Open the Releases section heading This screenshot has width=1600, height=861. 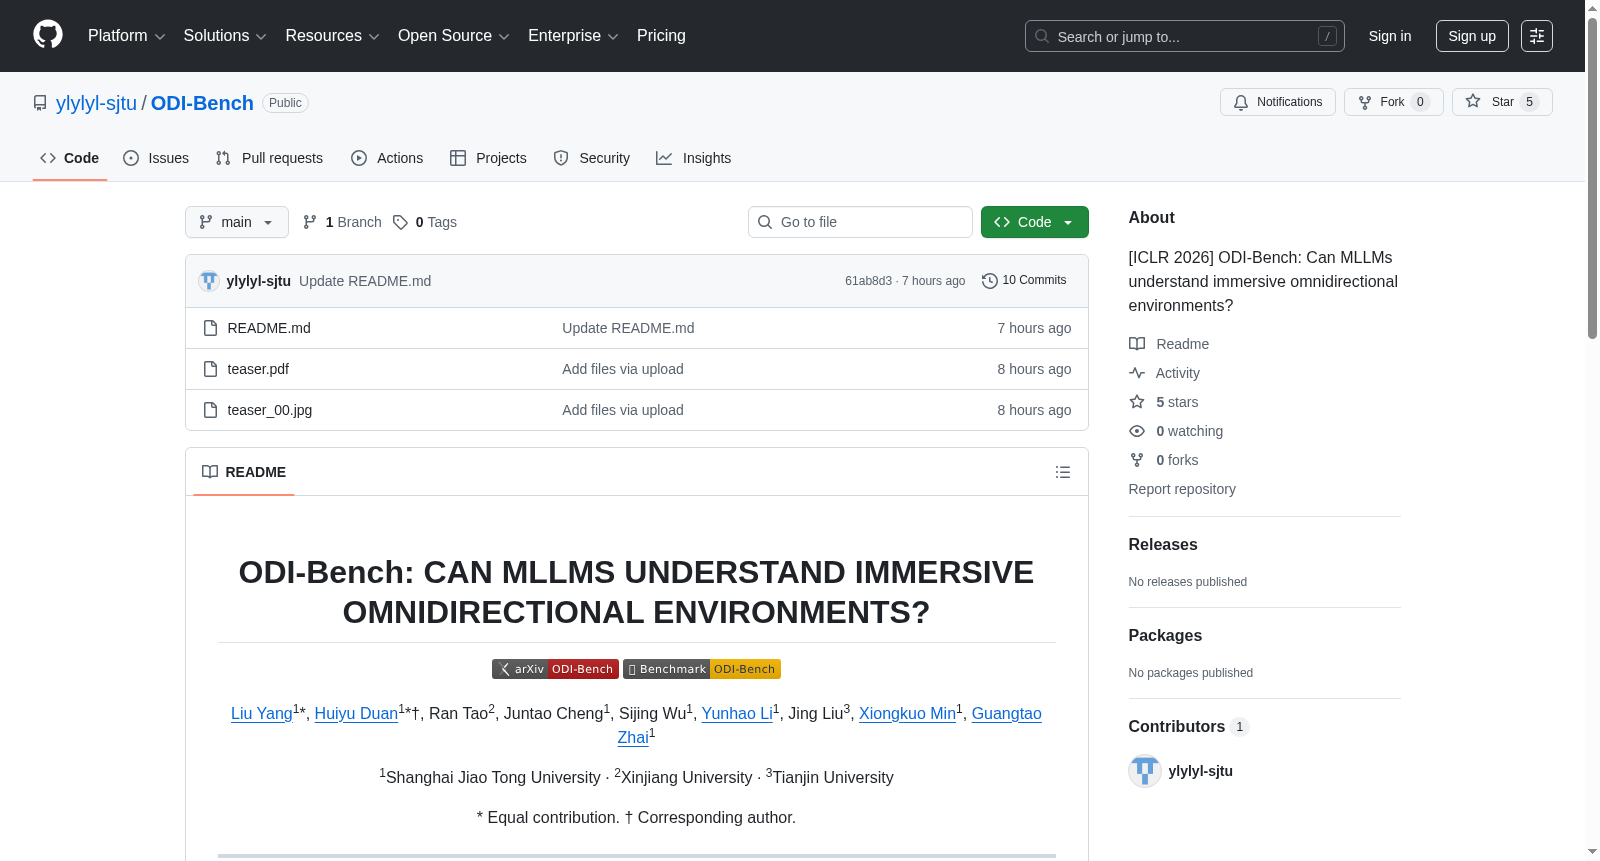coord(1163,545)
